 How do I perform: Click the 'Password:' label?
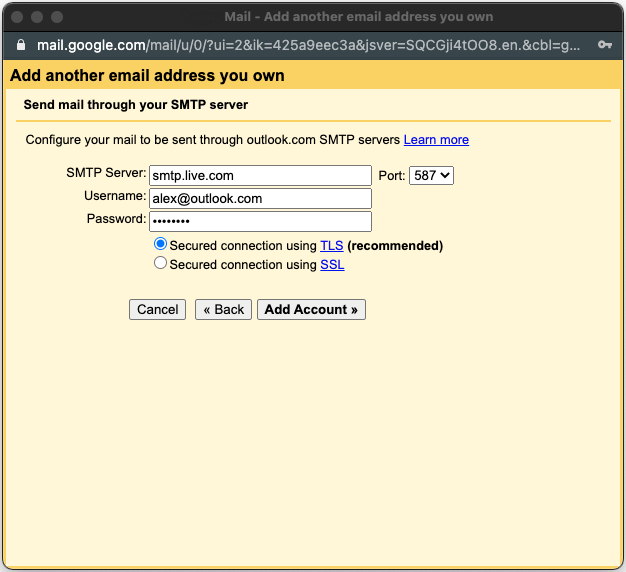click(x=116, y=219)
